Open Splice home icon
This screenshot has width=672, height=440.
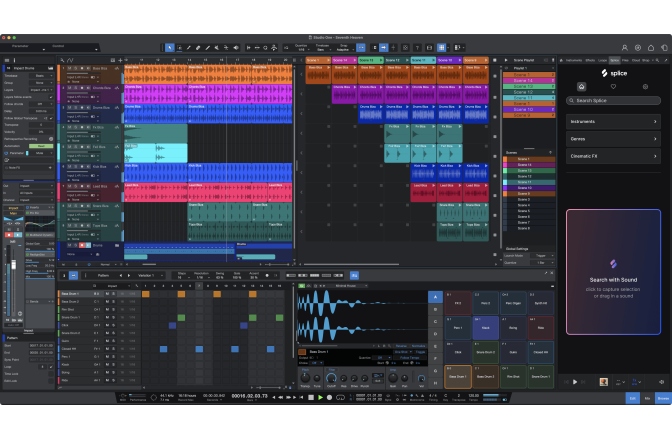pyautogui.click(x=582, y=87)
